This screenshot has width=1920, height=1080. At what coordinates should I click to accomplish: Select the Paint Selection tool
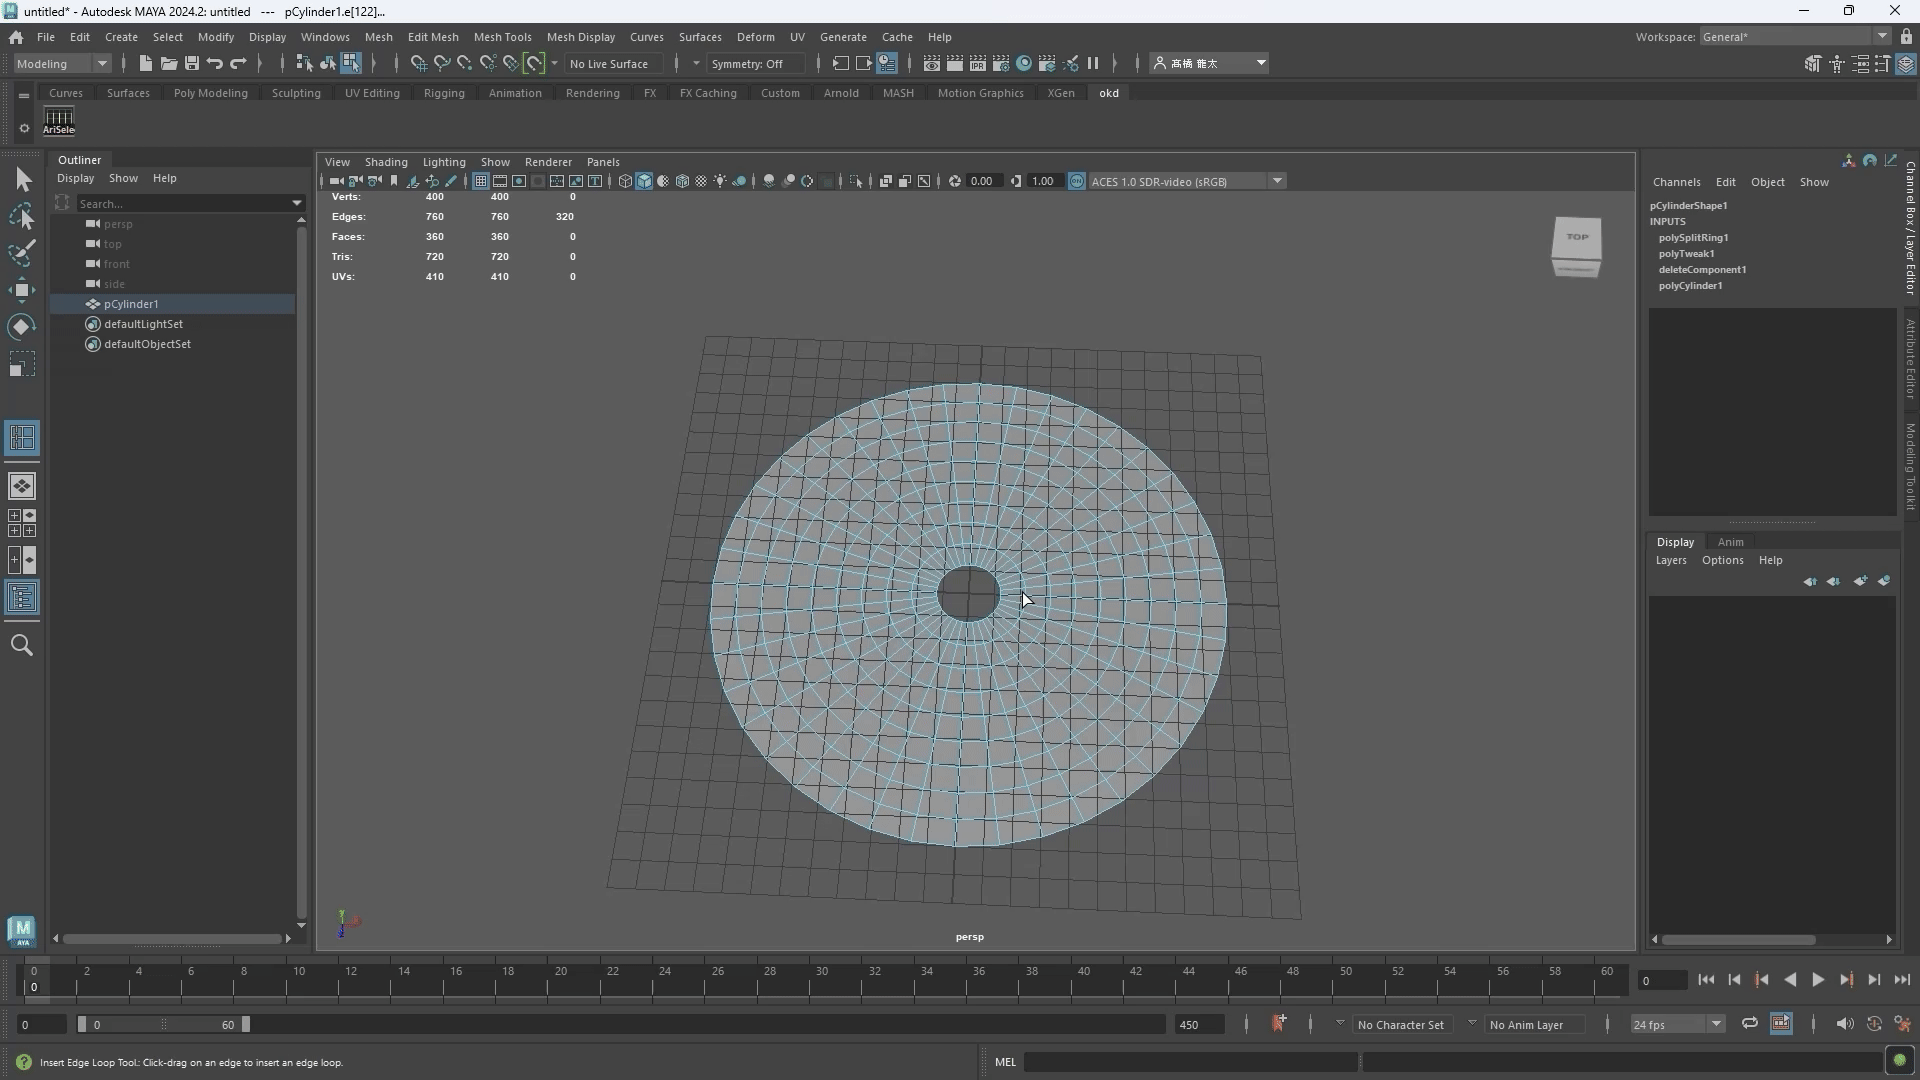point(21,253)
